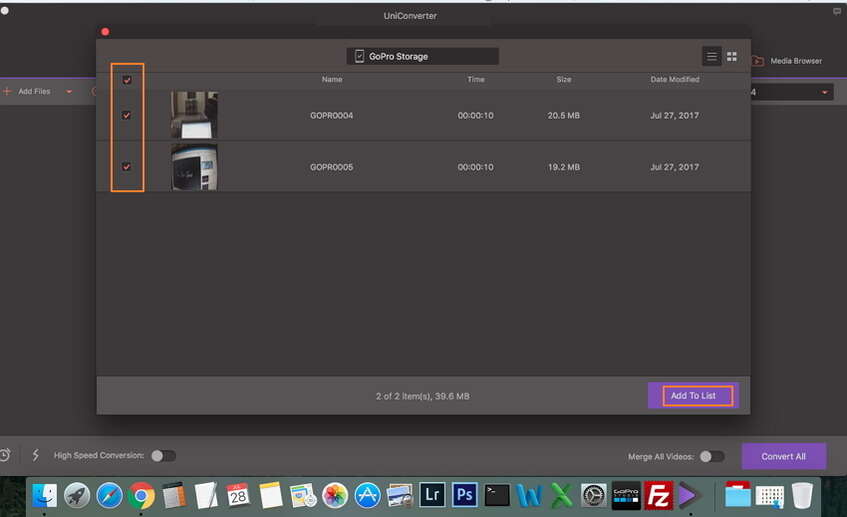Click the Add Files button label

(x=34, y=91)
